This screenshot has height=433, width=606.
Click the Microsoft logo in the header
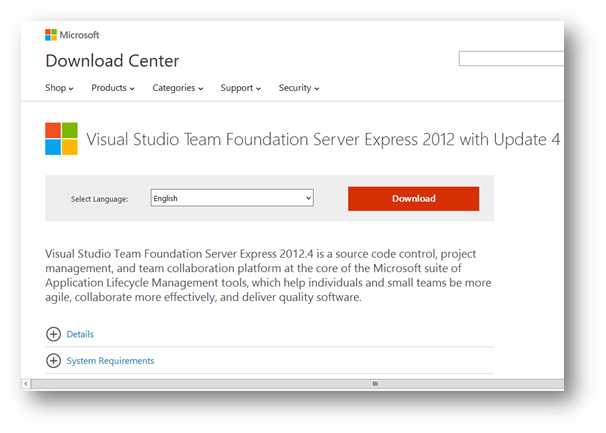72,35
